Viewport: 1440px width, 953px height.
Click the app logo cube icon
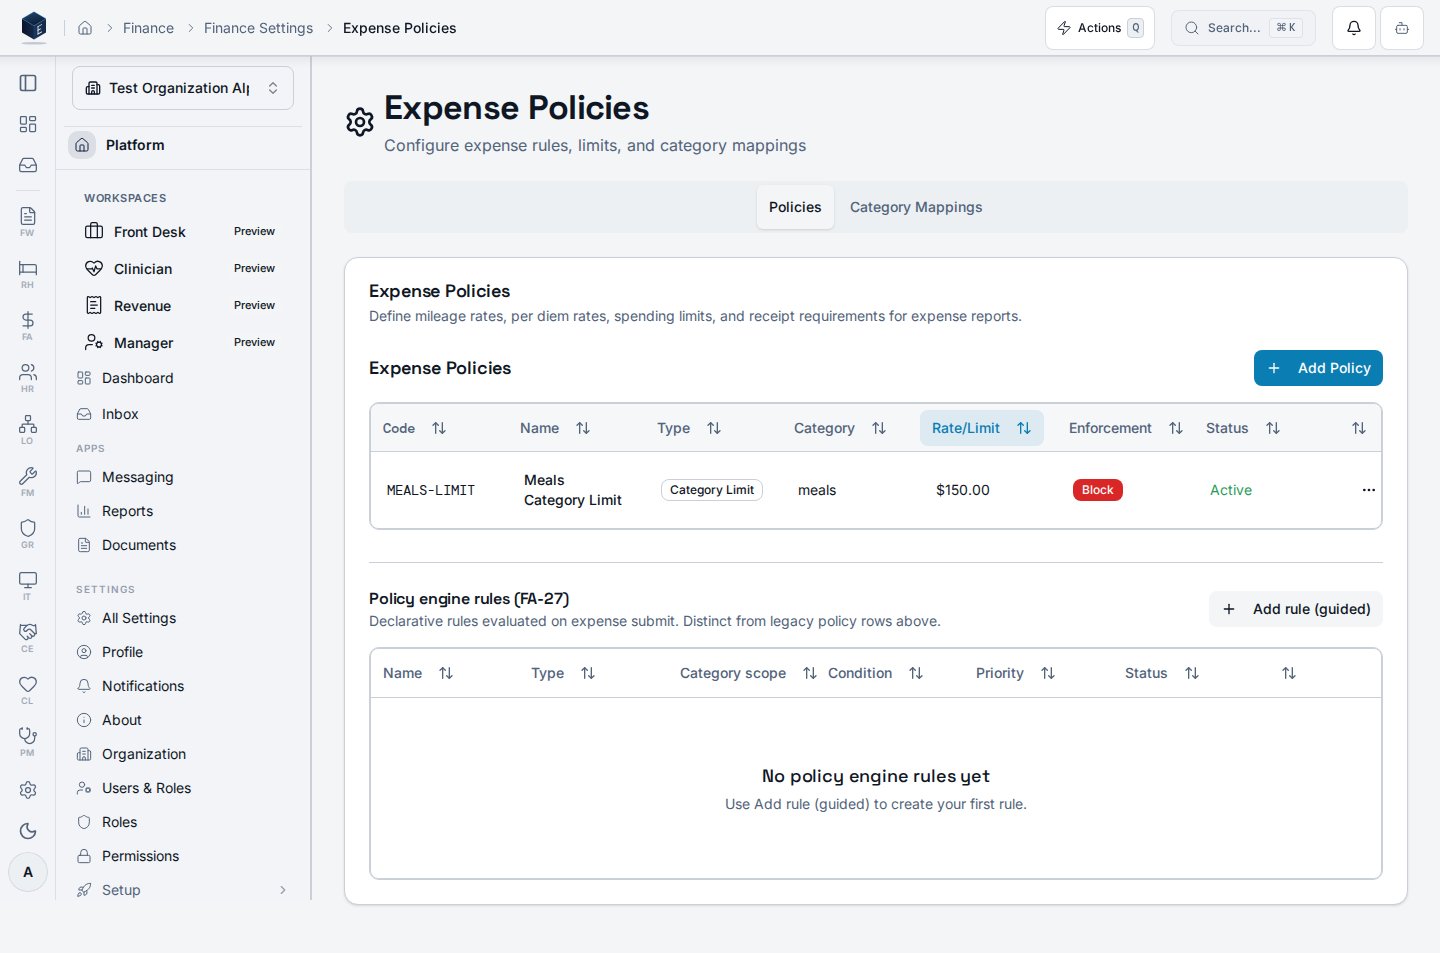34,27
